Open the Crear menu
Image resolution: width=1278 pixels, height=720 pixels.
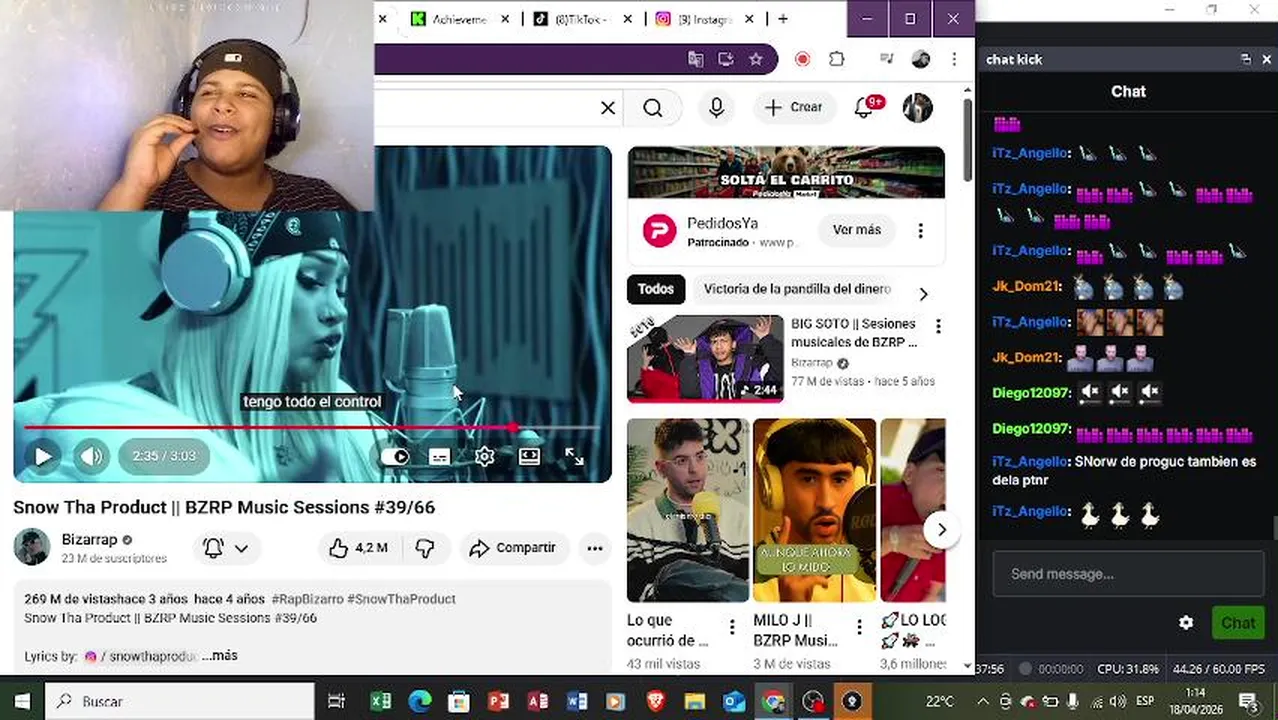(x=794, y=108)
